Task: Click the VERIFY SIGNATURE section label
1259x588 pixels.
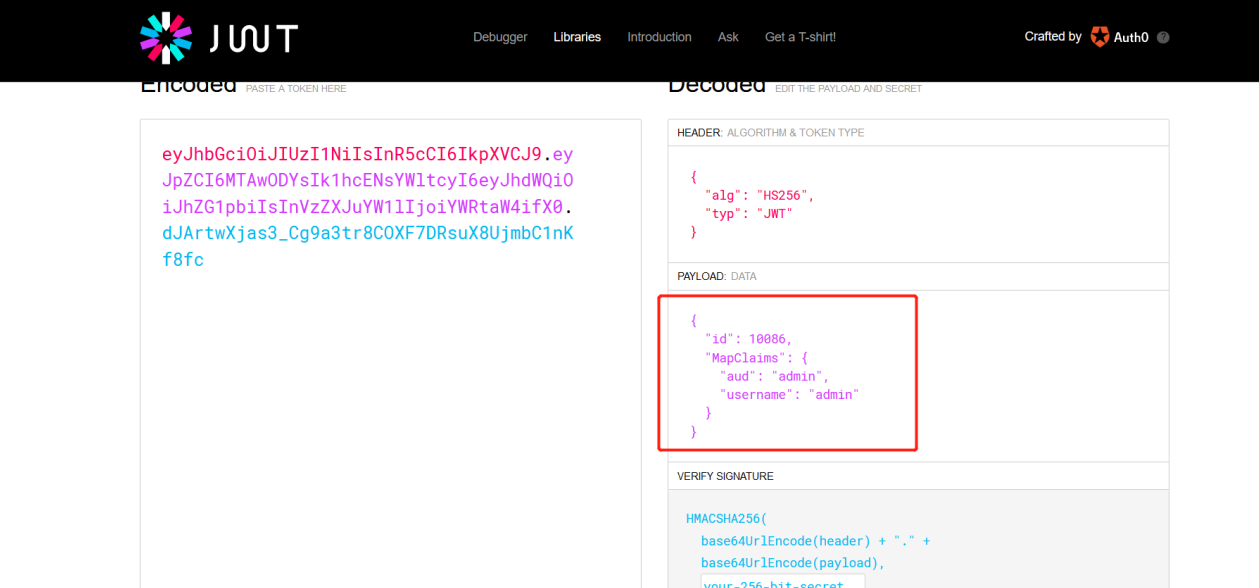Action: pyautogui.click(x=725, y=476)
